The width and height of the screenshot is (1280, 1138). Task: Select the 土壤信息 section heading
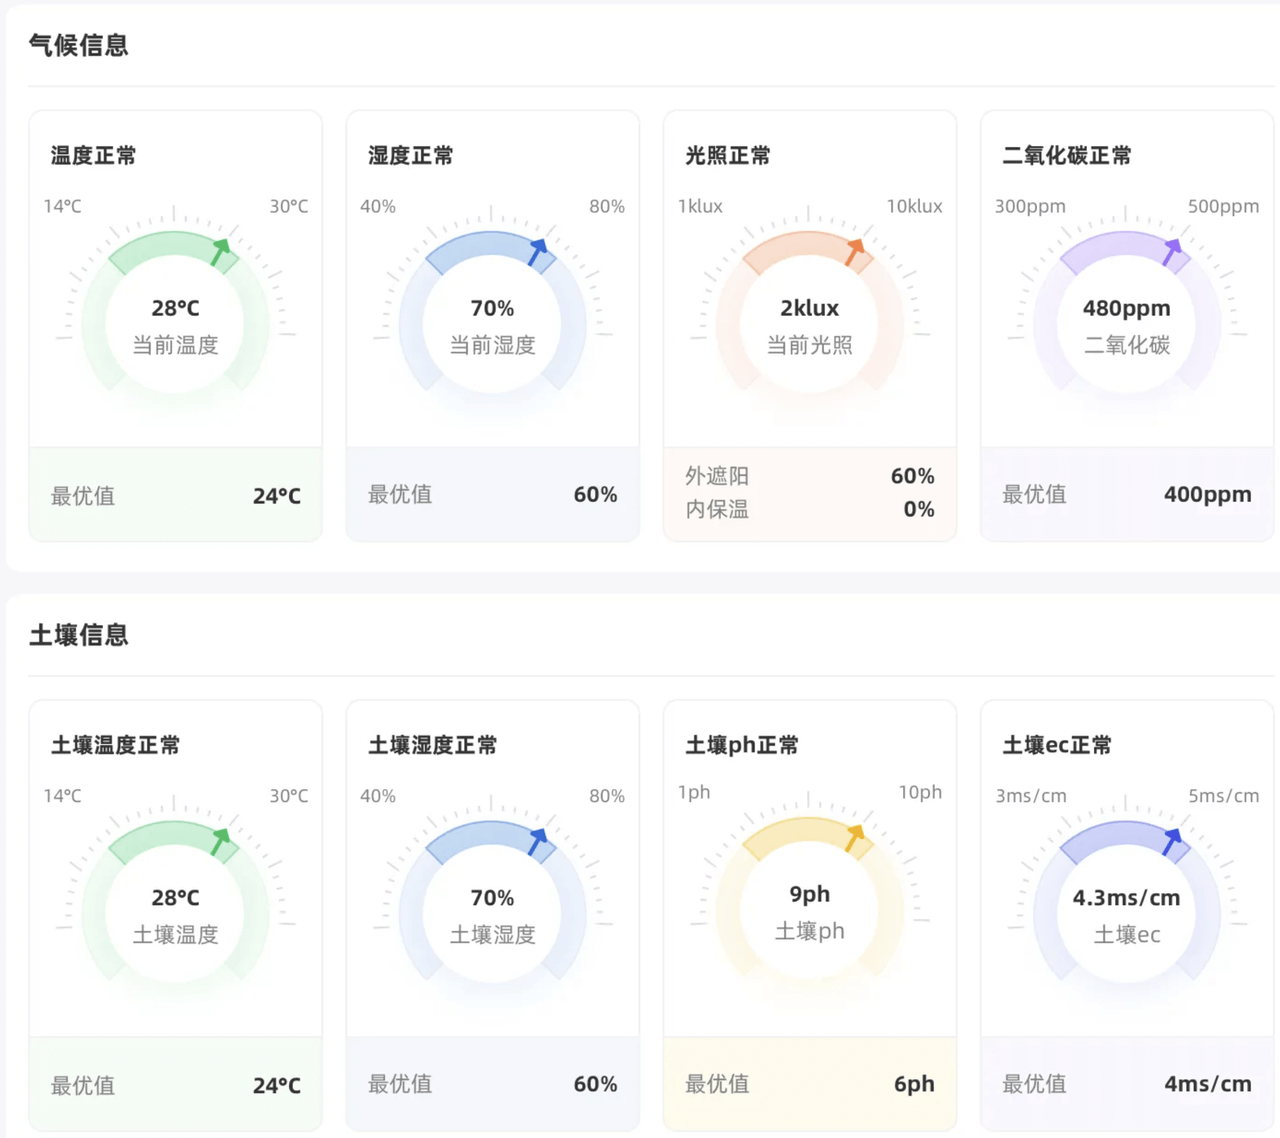[x=79, y=635]
